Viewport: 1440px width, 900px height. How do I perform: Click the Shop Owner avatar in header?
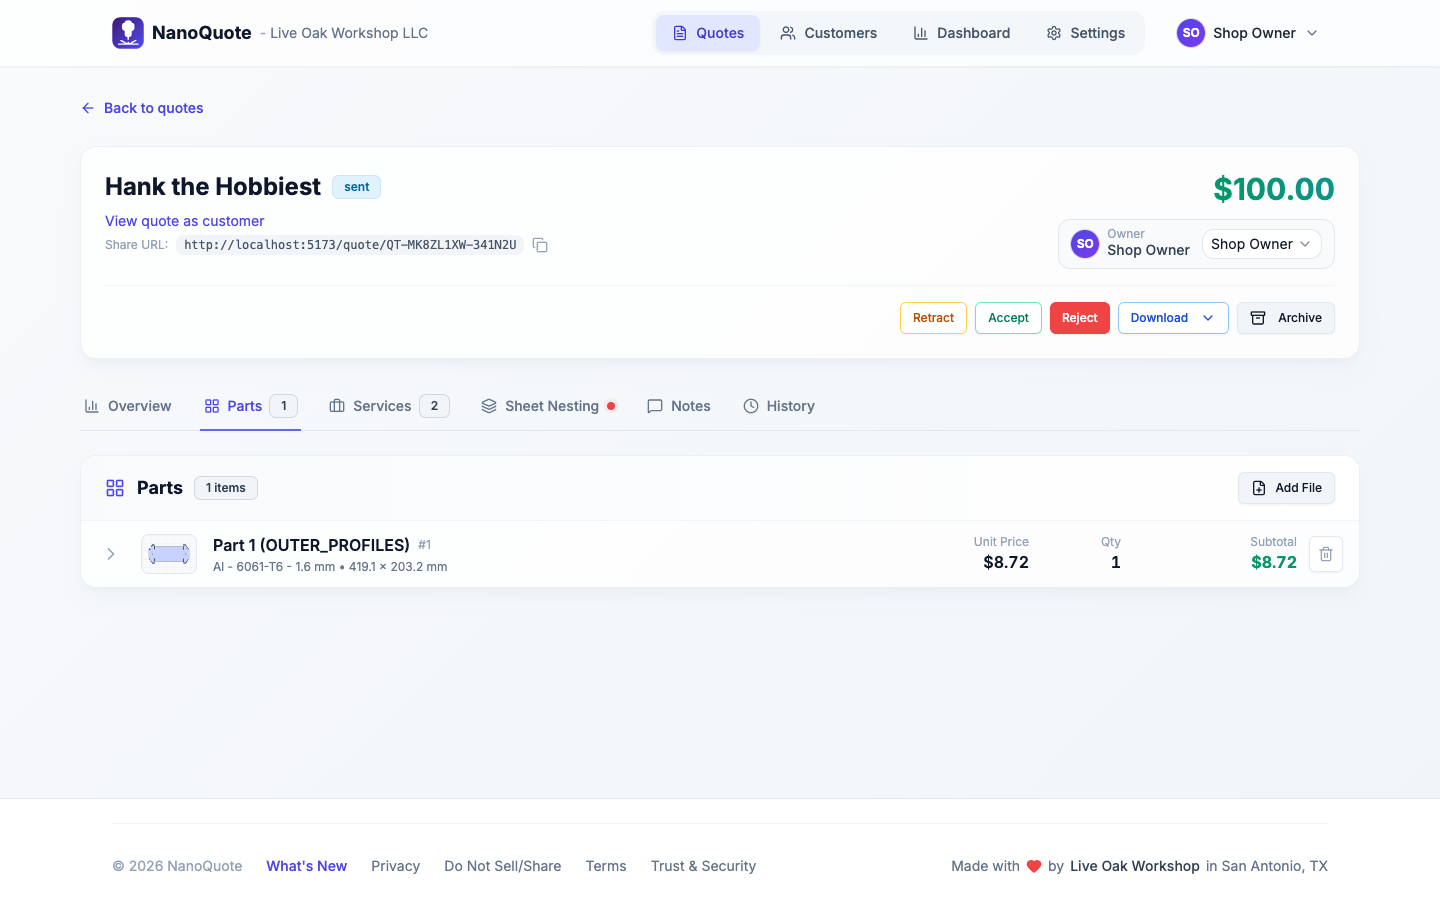click(1190, 33)
